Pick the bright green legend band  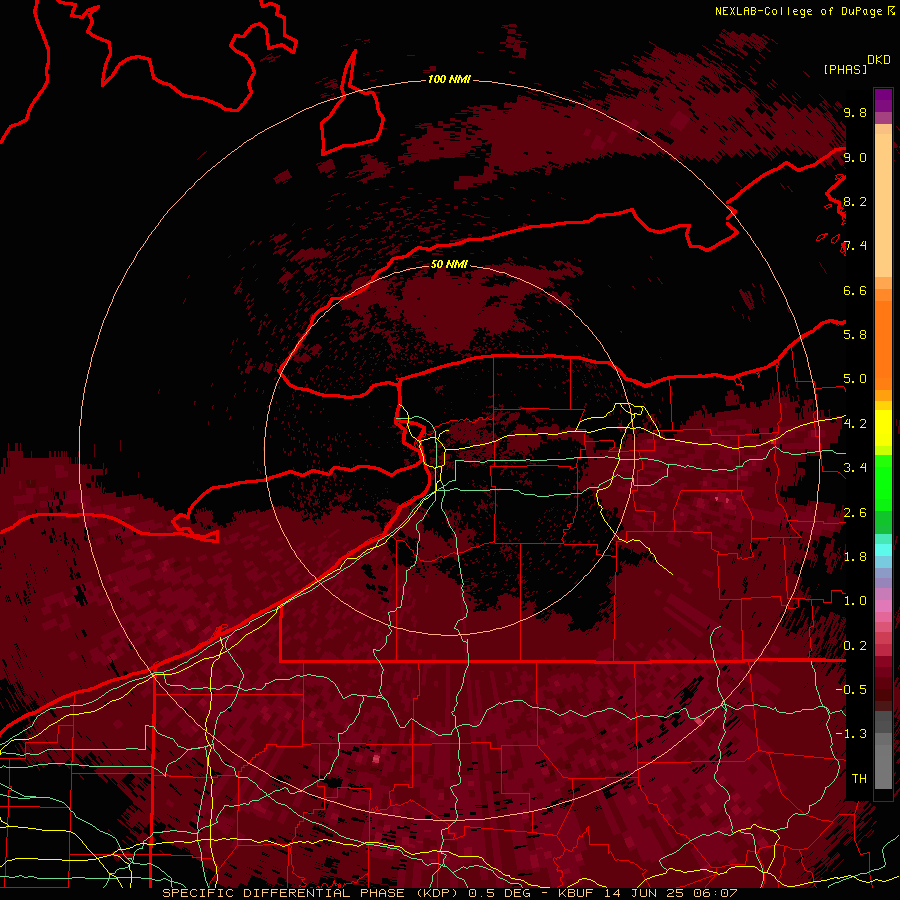[x=883, y=482]
